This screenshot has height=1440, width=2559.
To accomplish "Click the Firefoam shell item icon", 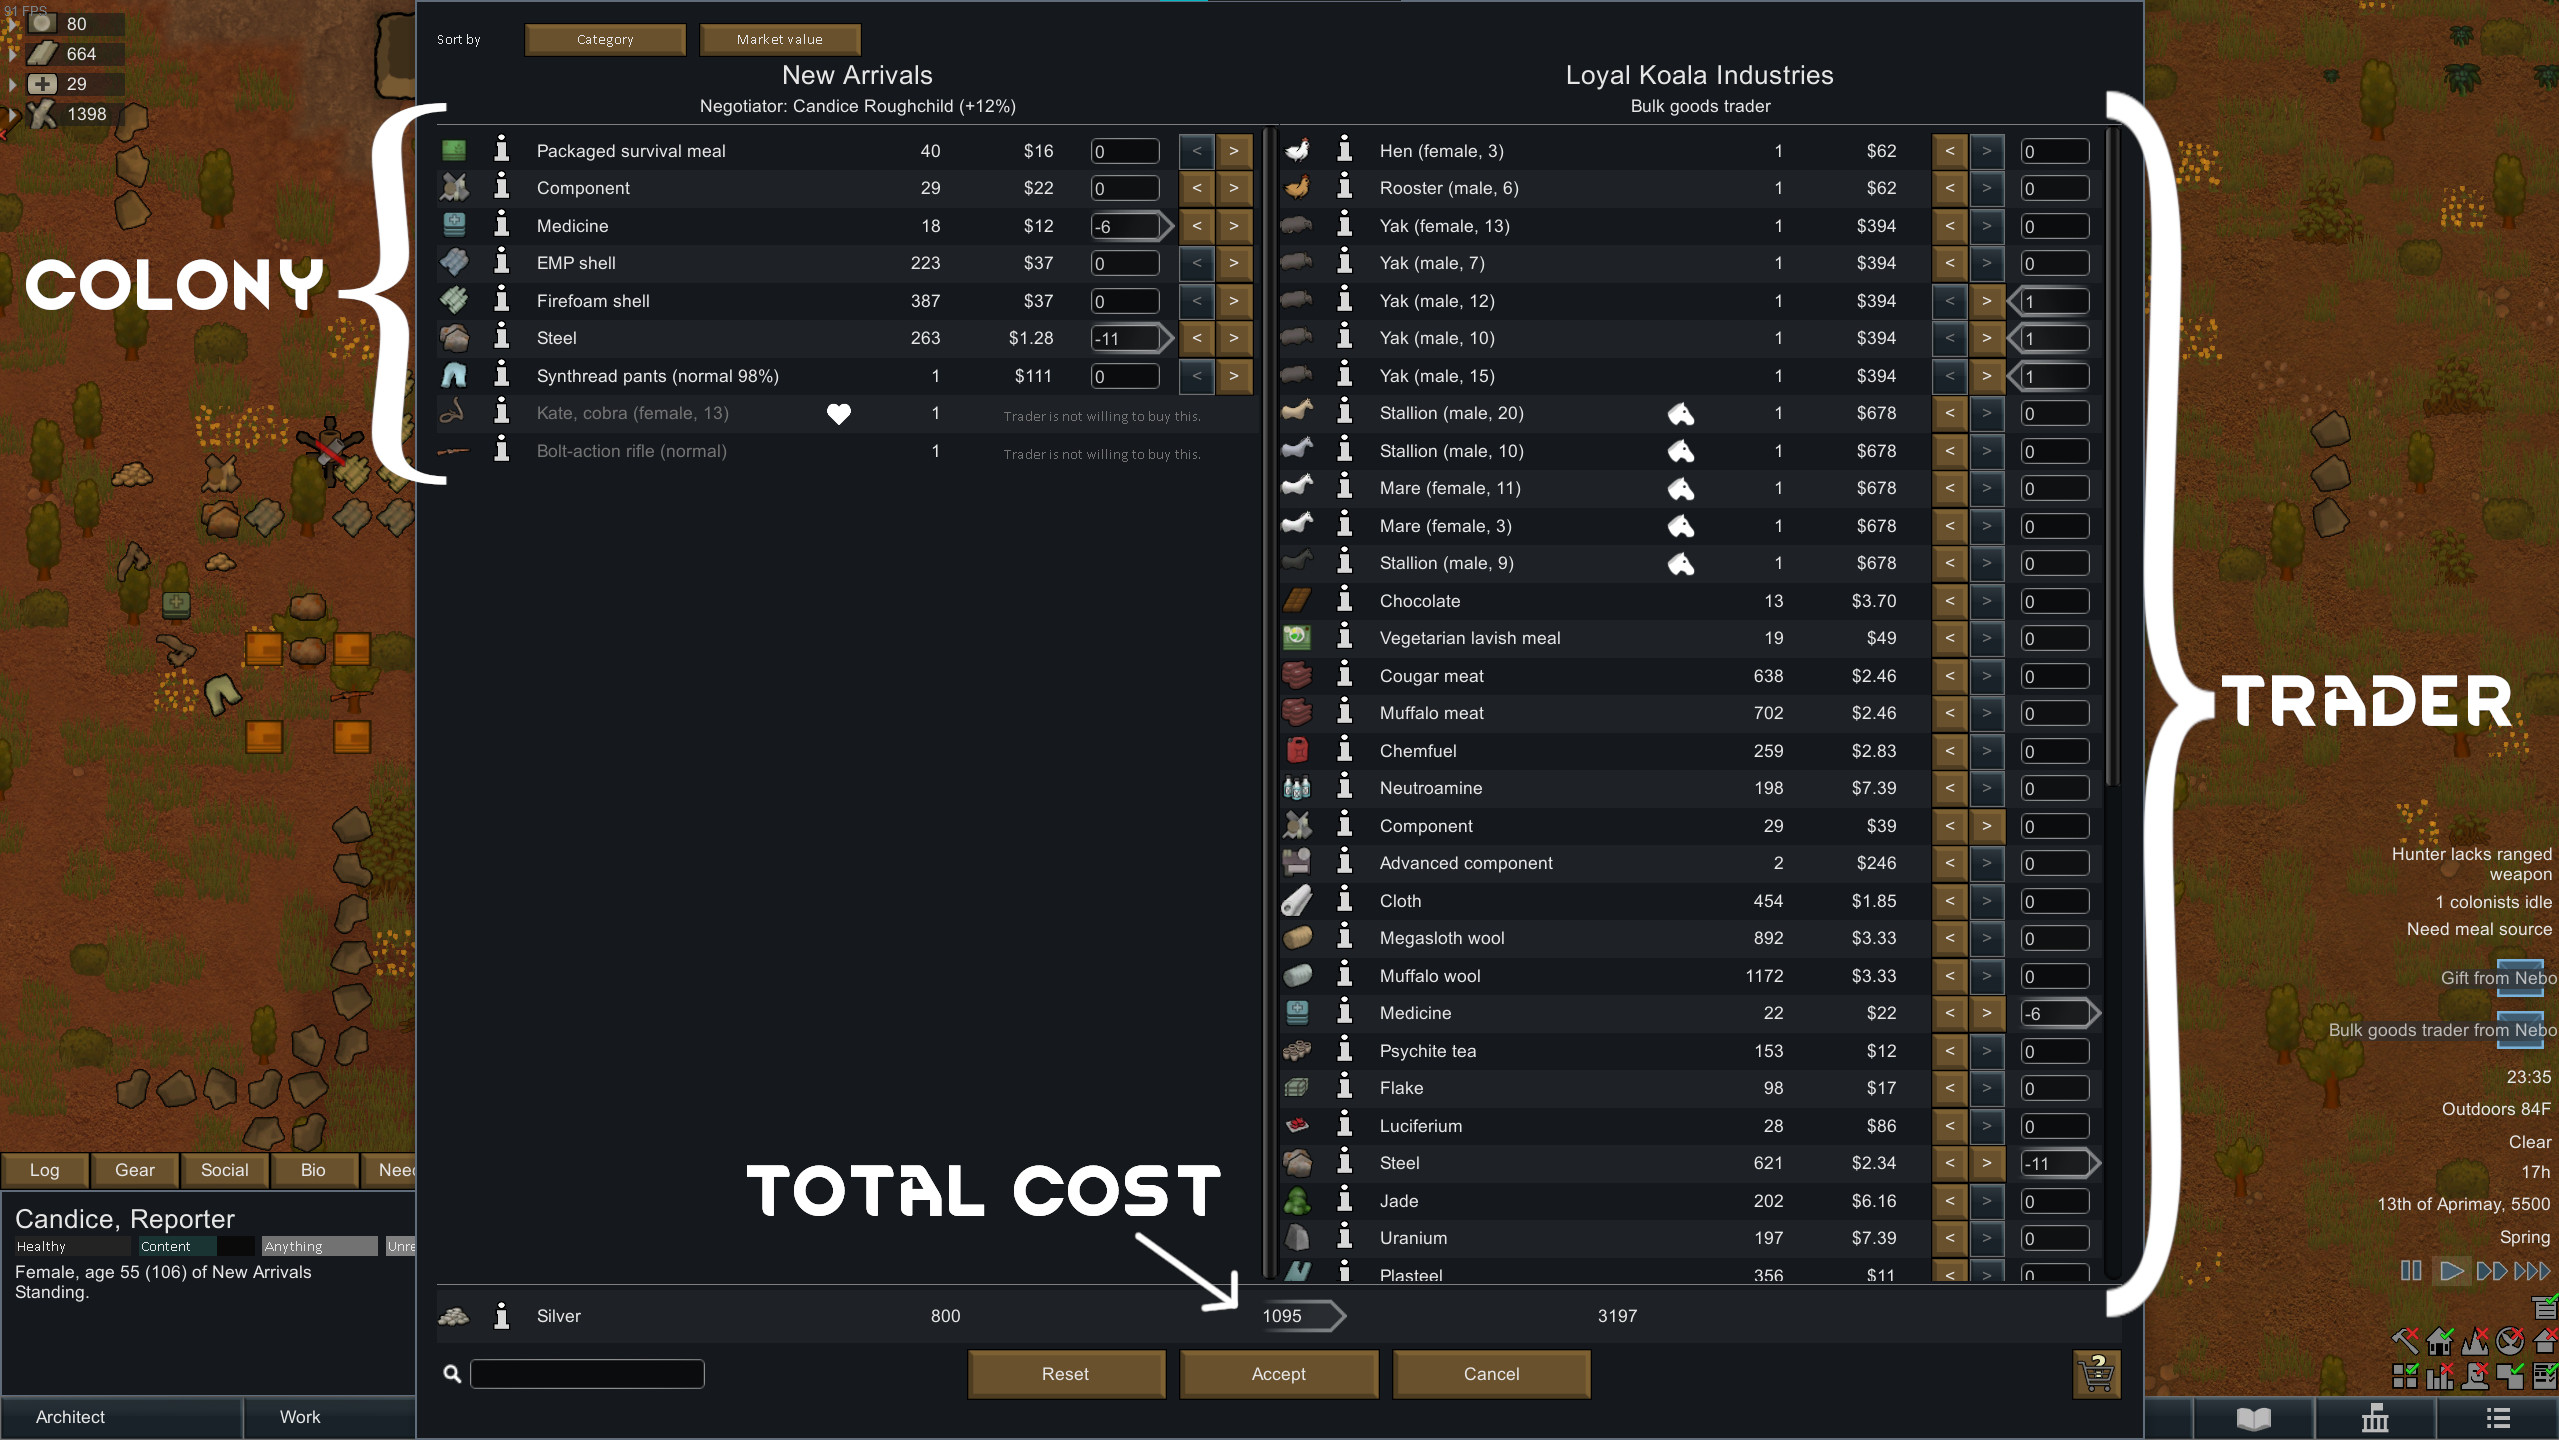I will click(454, 300).
